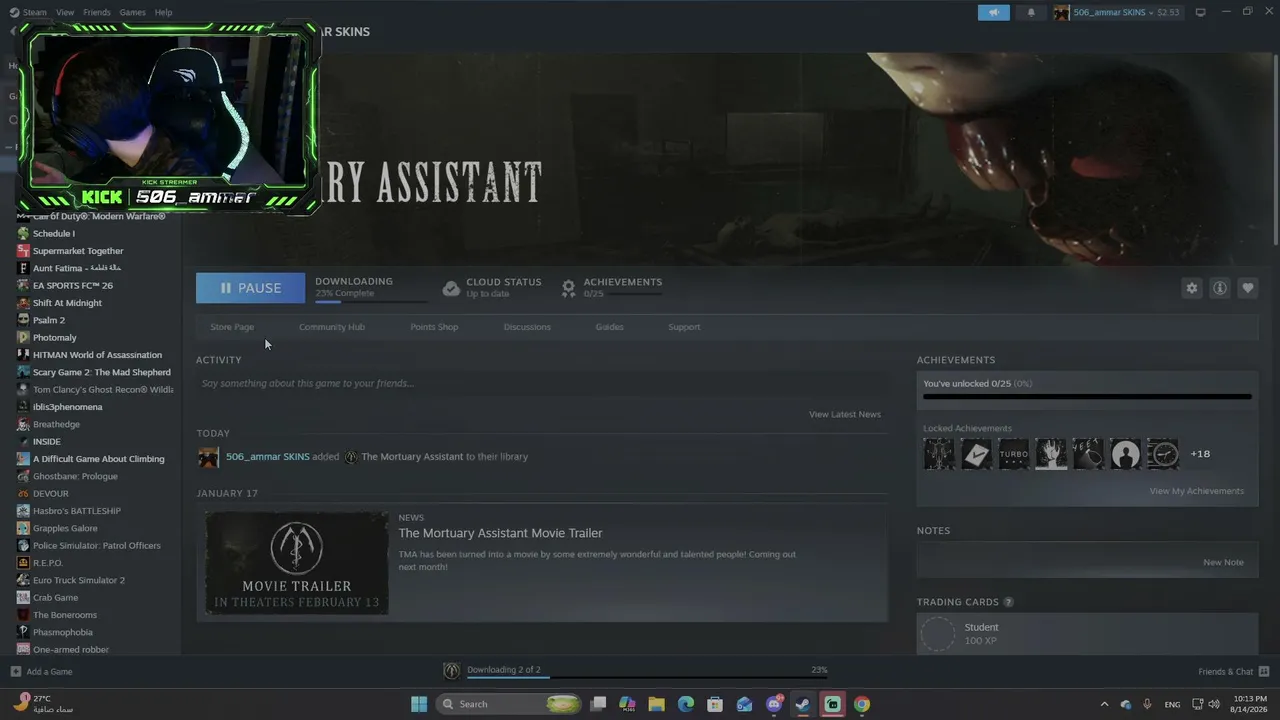Click microphone icon in system tray
The image size is (1280, 720).
coord(1147,704)
